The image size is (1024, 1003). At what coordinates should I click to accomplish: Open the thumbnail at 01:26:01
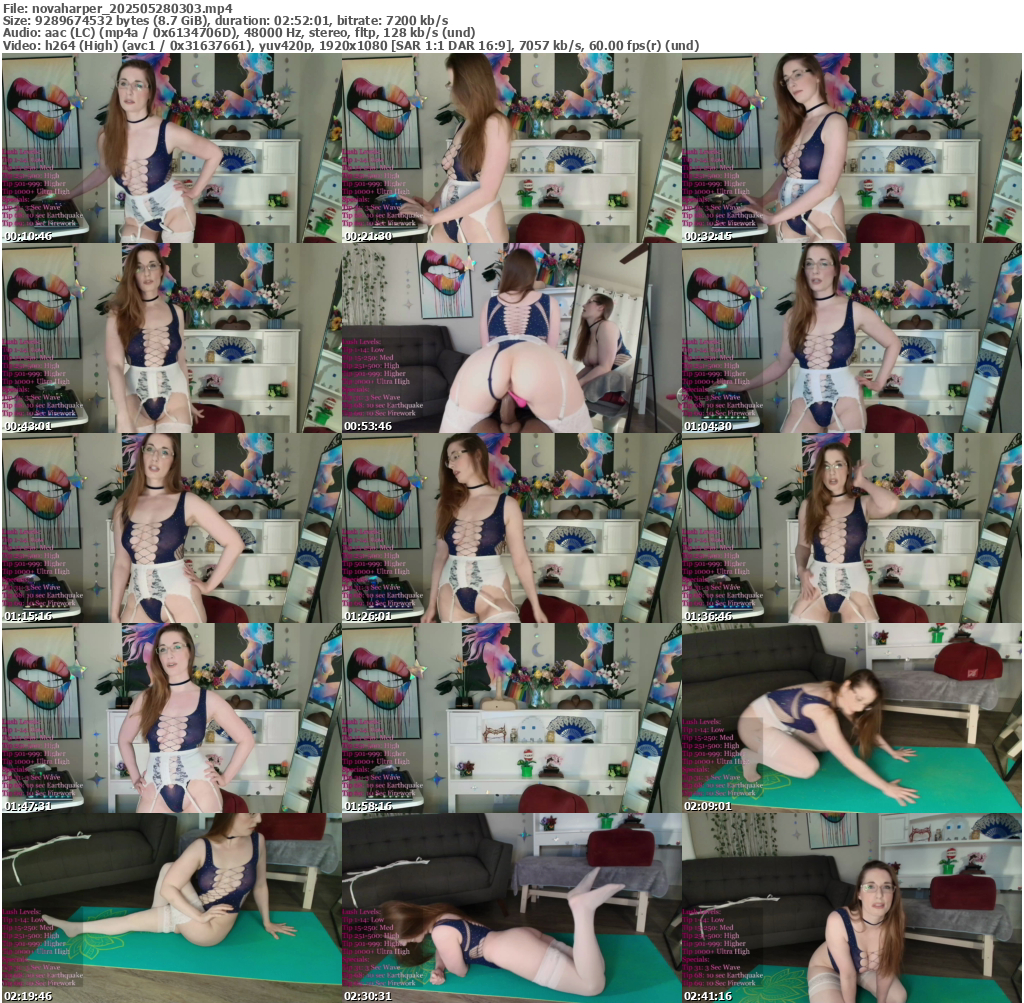[511, 528]
